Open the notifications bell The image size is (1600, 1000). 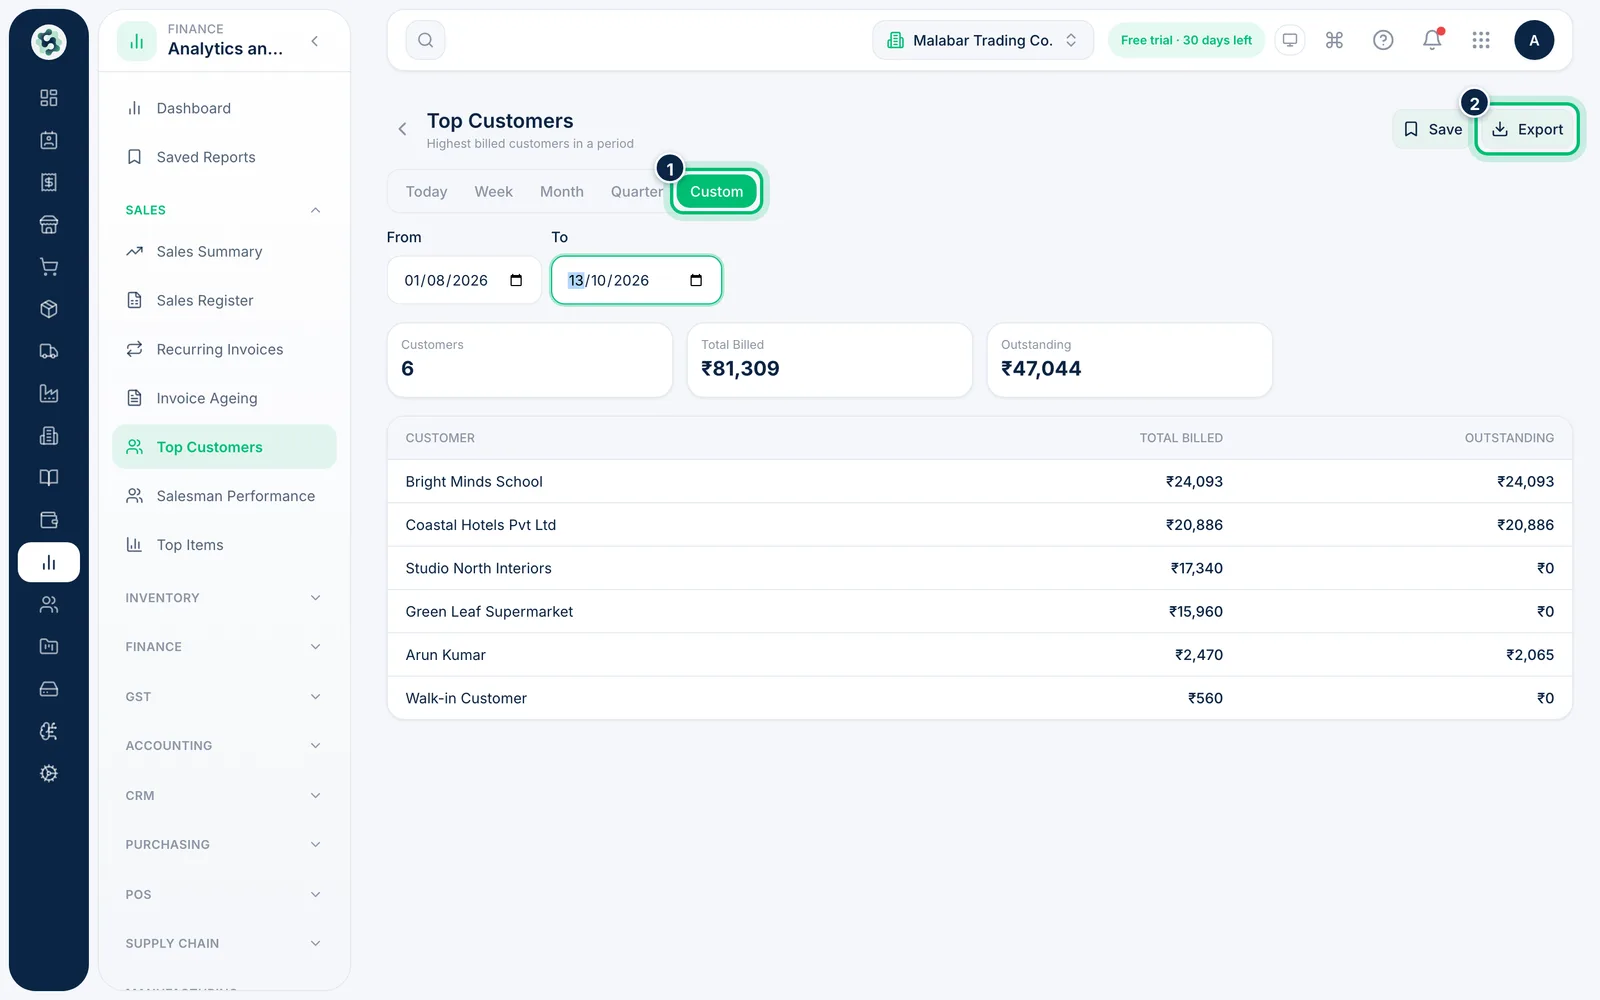pyautogui.click(x=1432, y=40)
